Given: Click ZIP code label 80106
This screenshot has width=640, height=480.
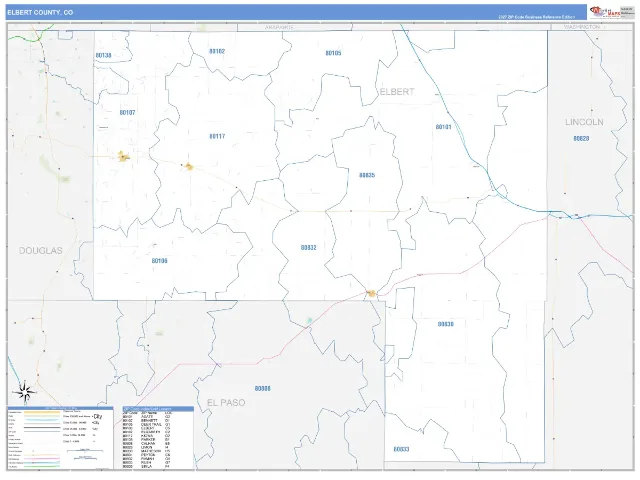Looking at the screenshot, I should [159, 261].
